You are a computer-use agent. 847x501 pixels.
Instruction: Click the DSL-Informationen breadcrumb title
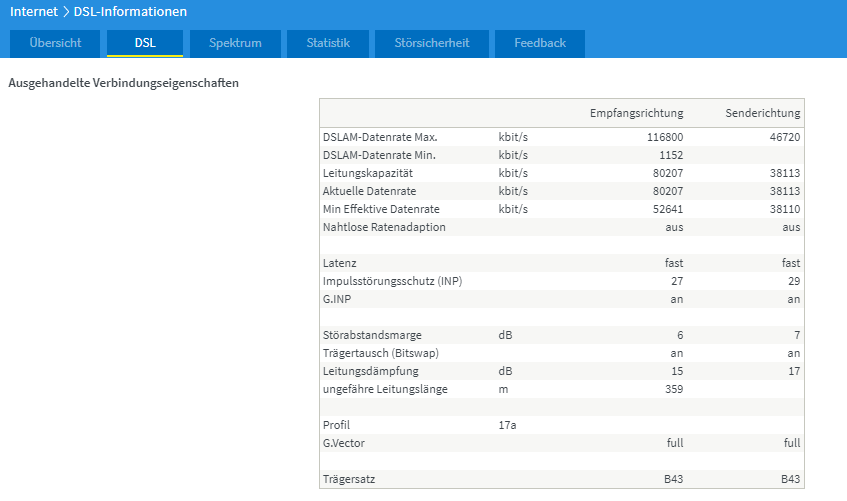pyautogui.click(x=130, y=11)
